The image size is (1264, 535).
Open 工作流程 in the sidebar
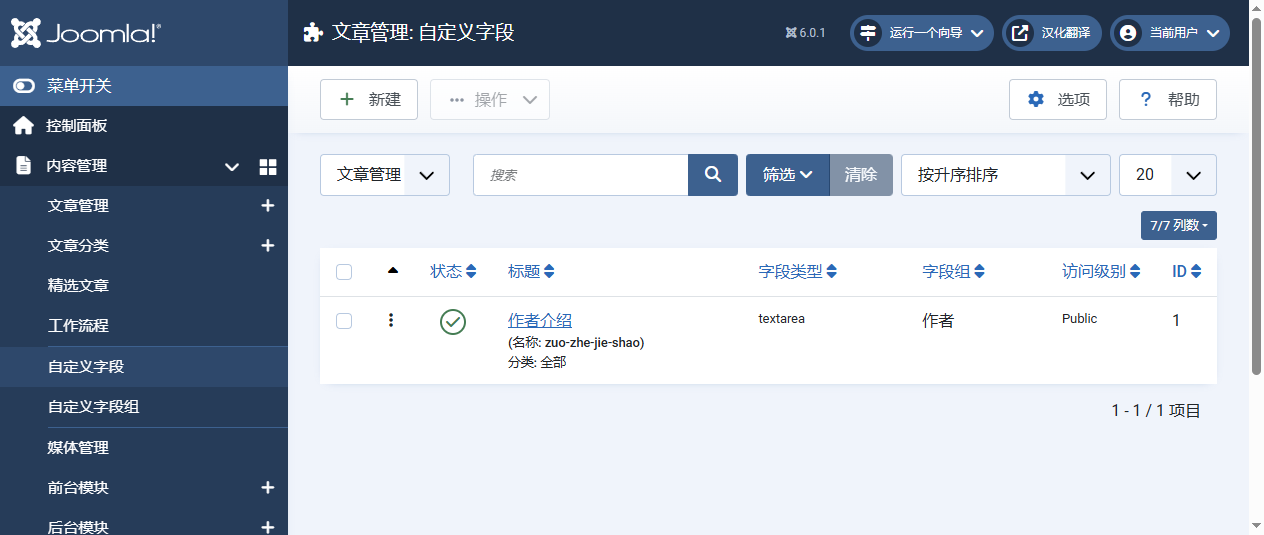click(x=78, y=326)
